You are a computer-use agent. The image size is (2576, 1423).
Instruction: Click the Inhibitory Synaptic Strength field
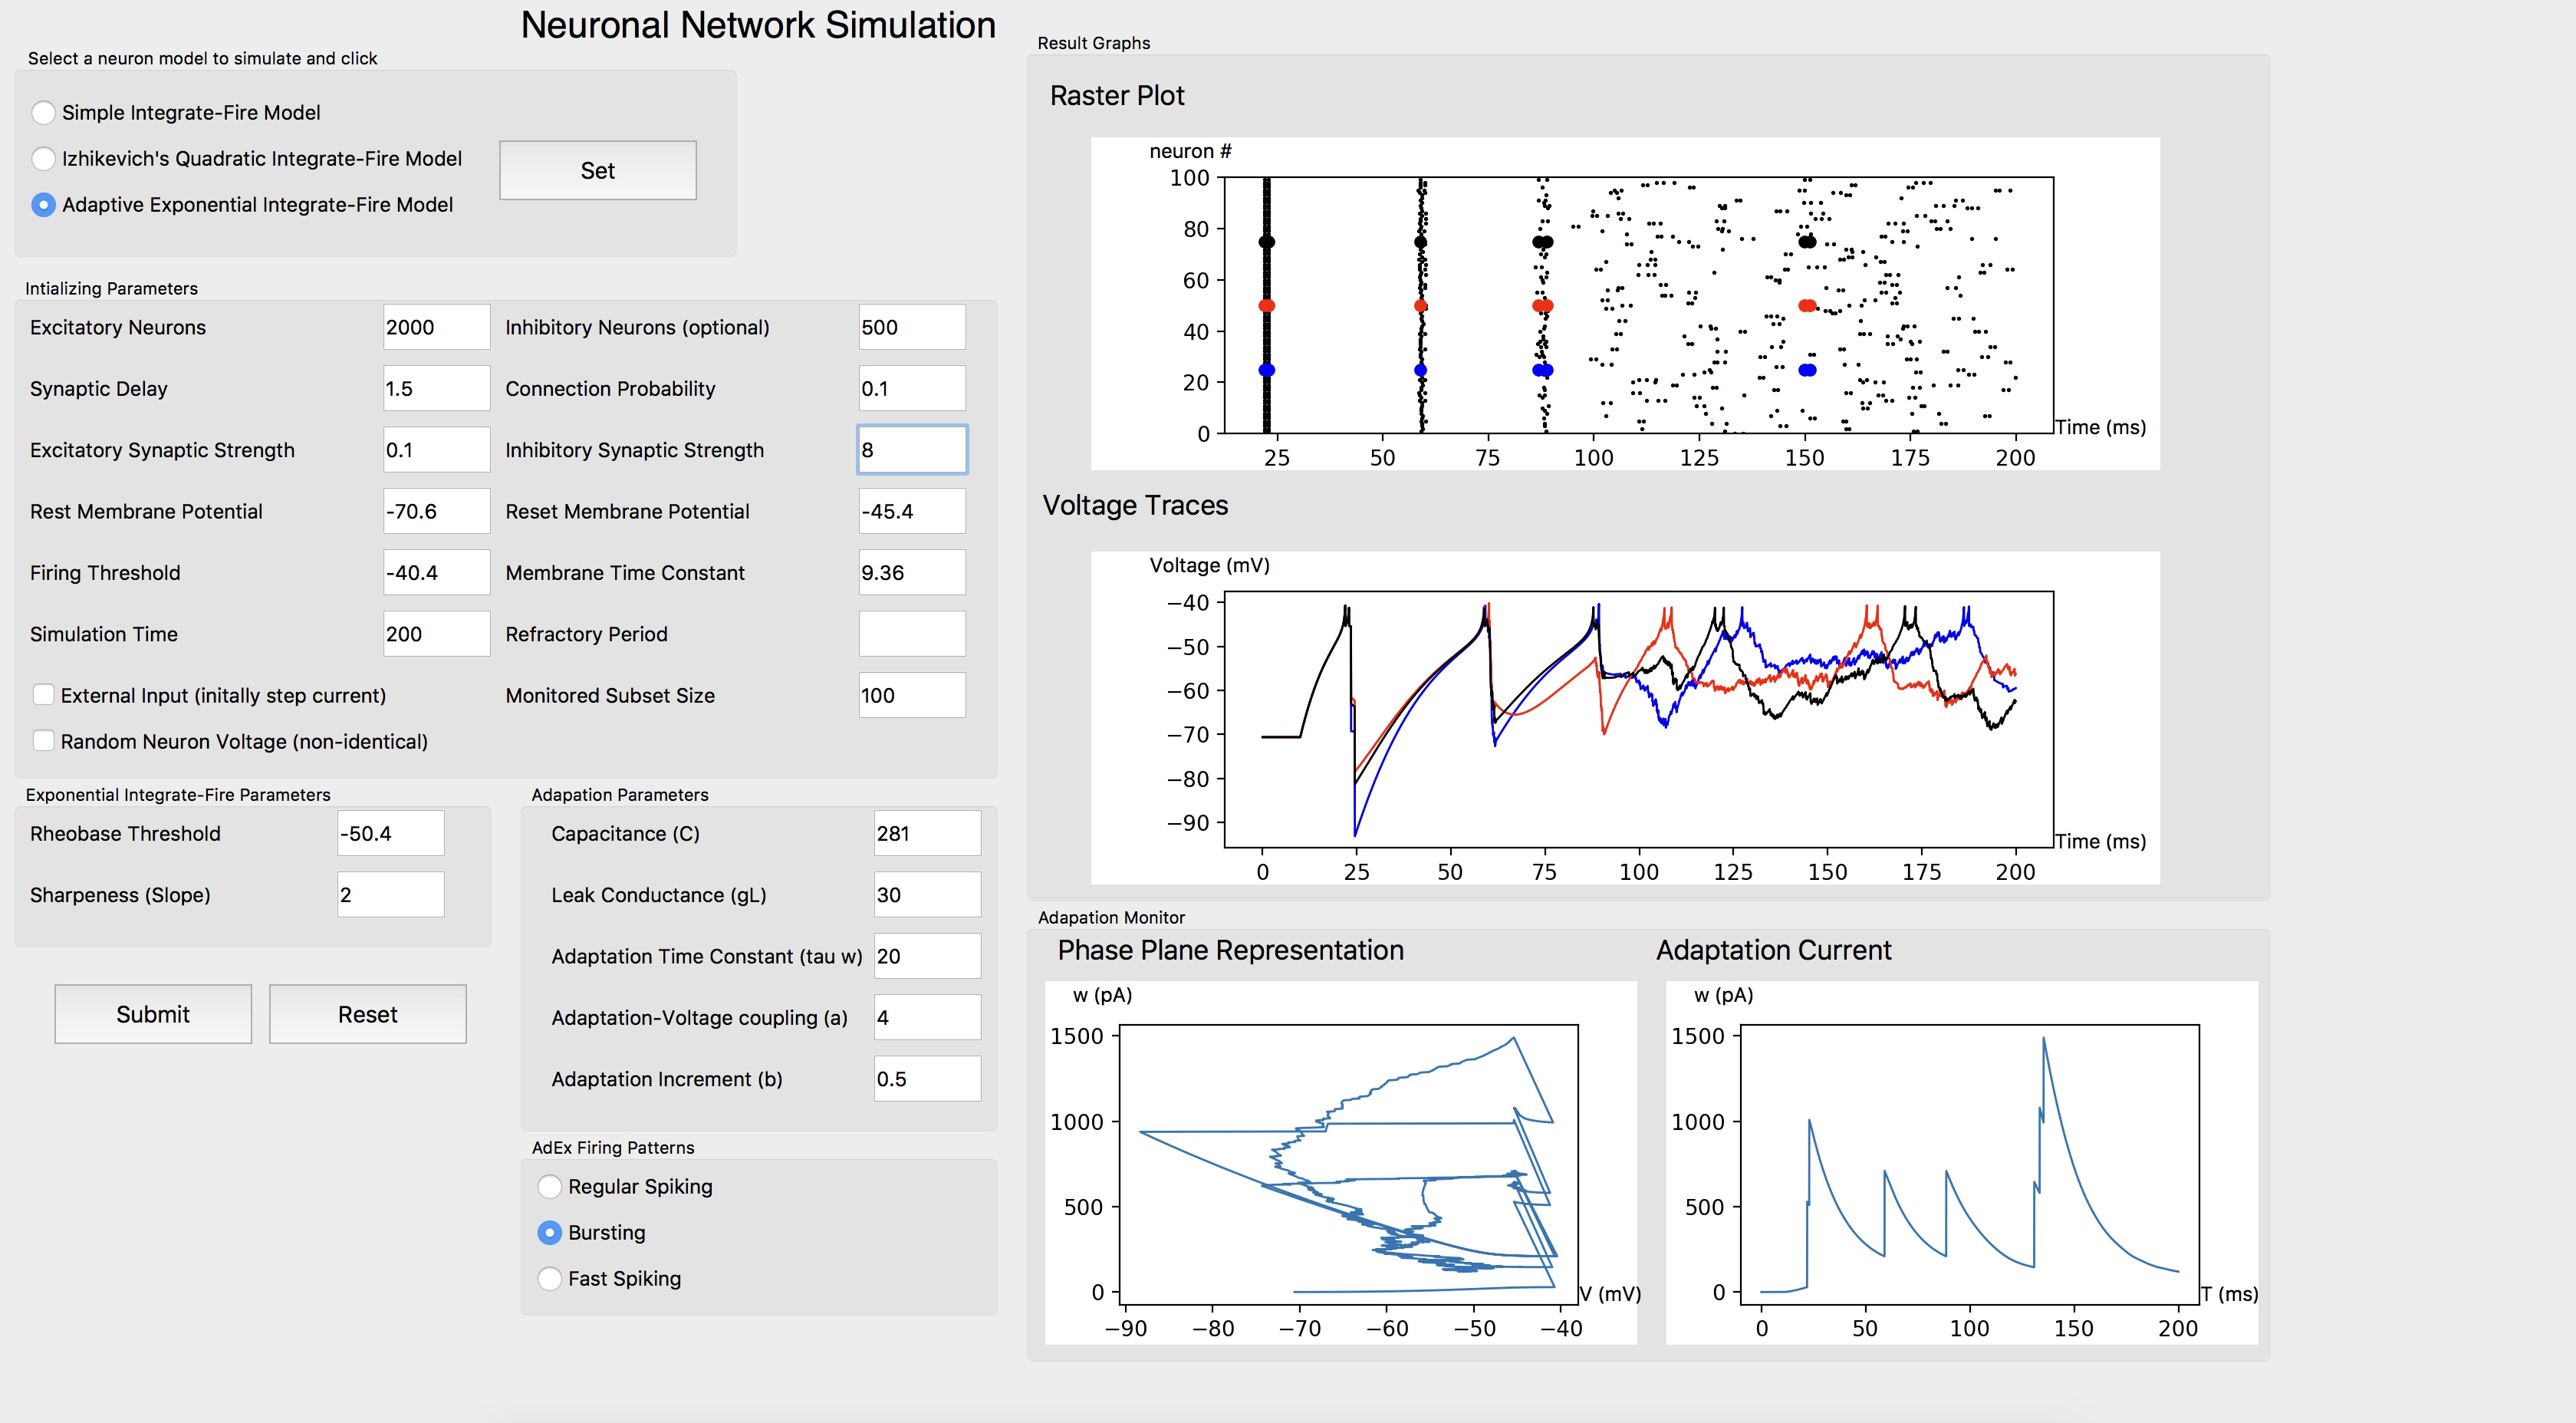912,450
